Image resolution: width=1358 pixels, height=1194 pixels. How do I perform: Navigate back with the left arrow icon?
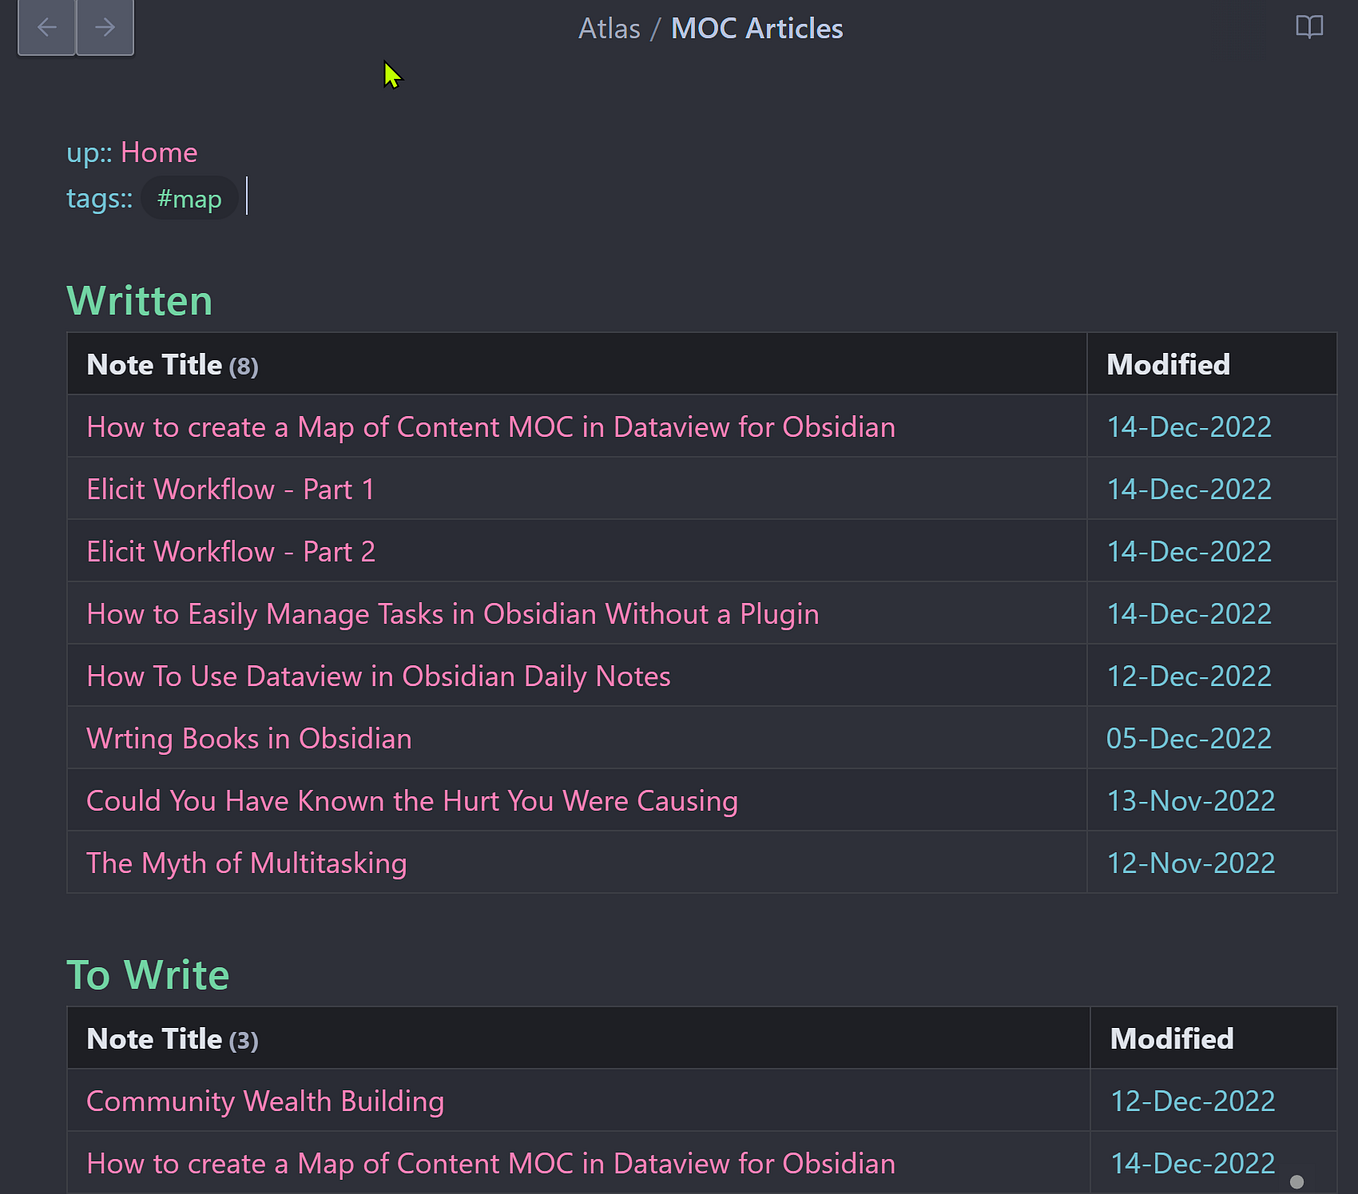pyautogui.click(x=46, y=27)
